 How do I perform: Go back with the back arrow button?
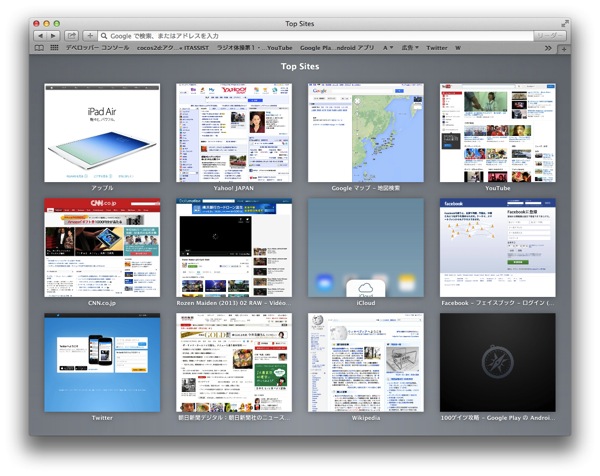(40, 36)
